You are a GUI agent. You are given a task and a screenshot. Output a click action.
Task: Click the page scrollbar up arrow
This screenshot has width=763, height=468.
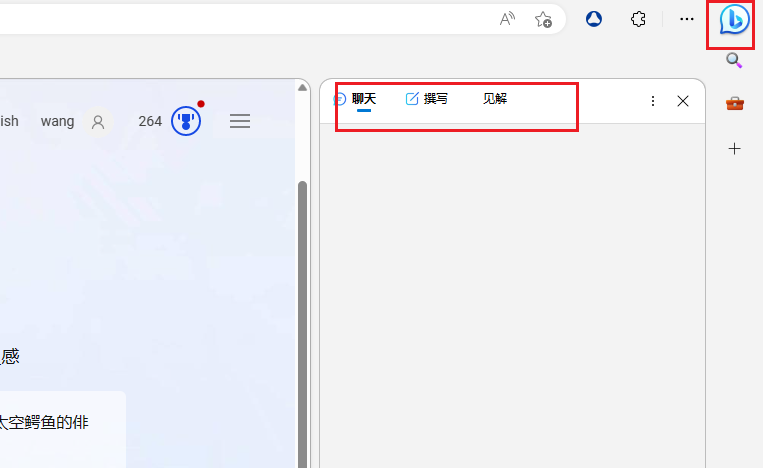(302, 88)
